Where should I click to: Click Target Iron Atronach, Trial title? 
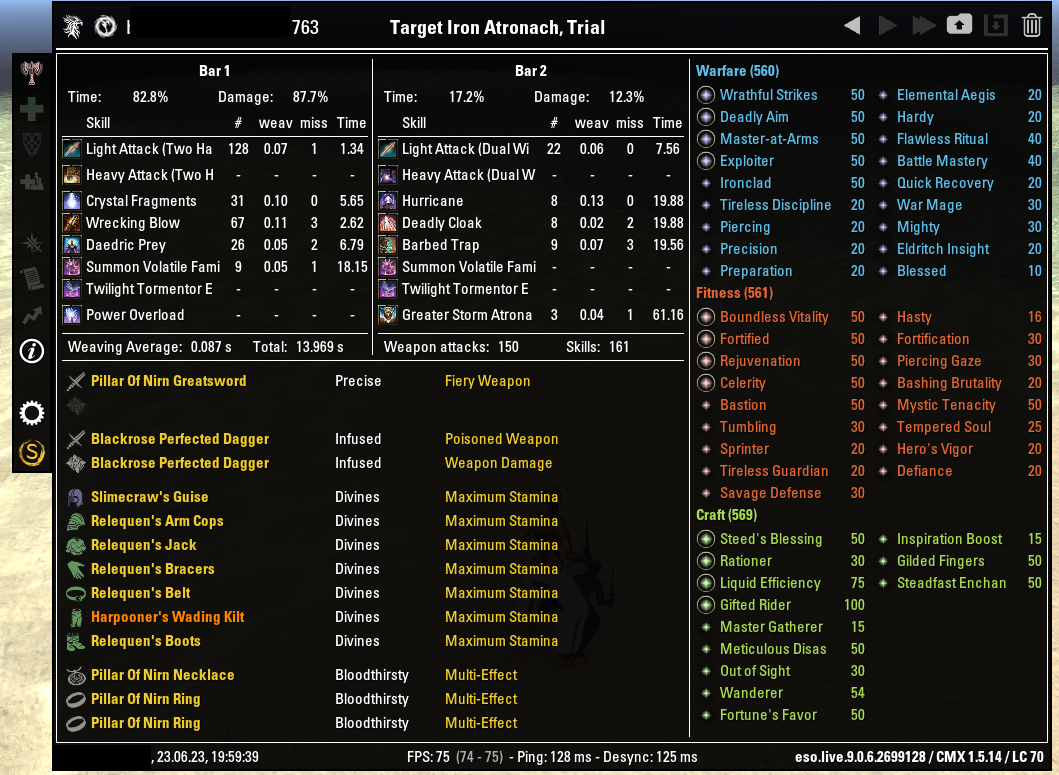[x=498, y=28]
